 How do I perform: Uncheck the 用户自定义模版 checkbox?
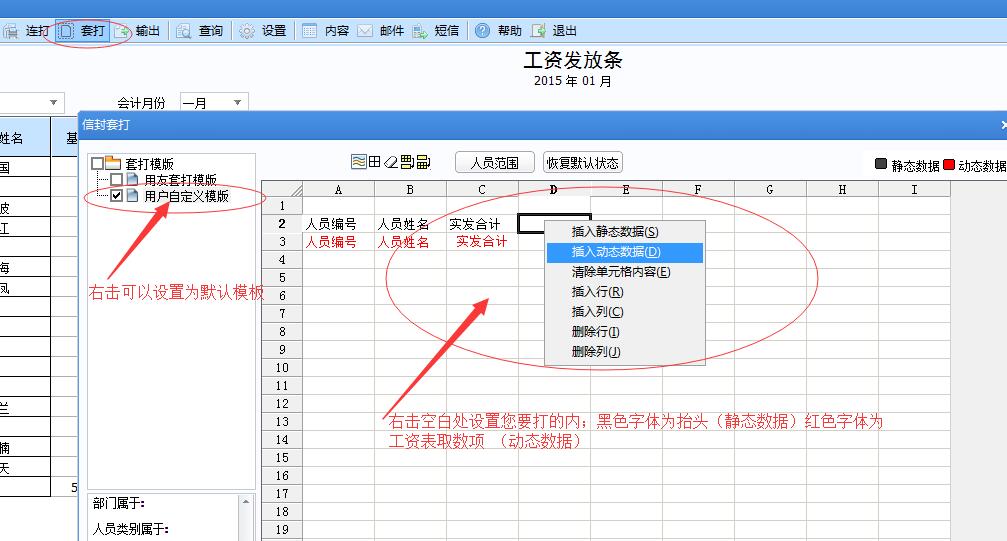pyautogui.click(x=117, y=196)
